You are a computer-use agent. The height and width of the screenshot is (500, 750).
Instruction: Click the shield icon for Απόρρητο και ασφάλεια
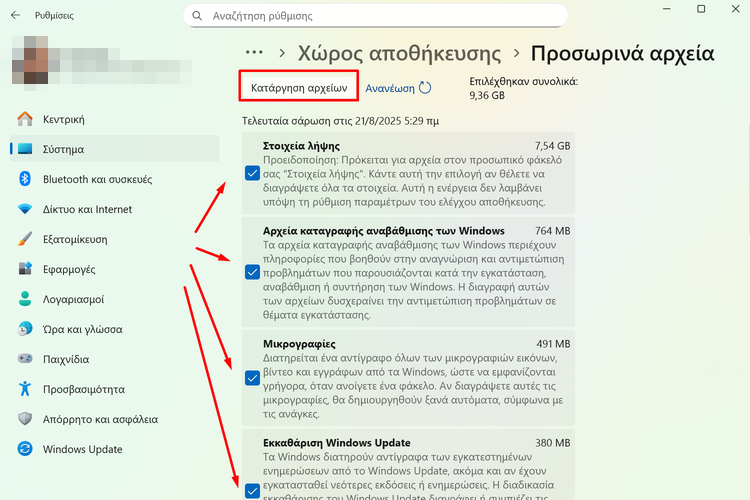click(x=25, y=419)
